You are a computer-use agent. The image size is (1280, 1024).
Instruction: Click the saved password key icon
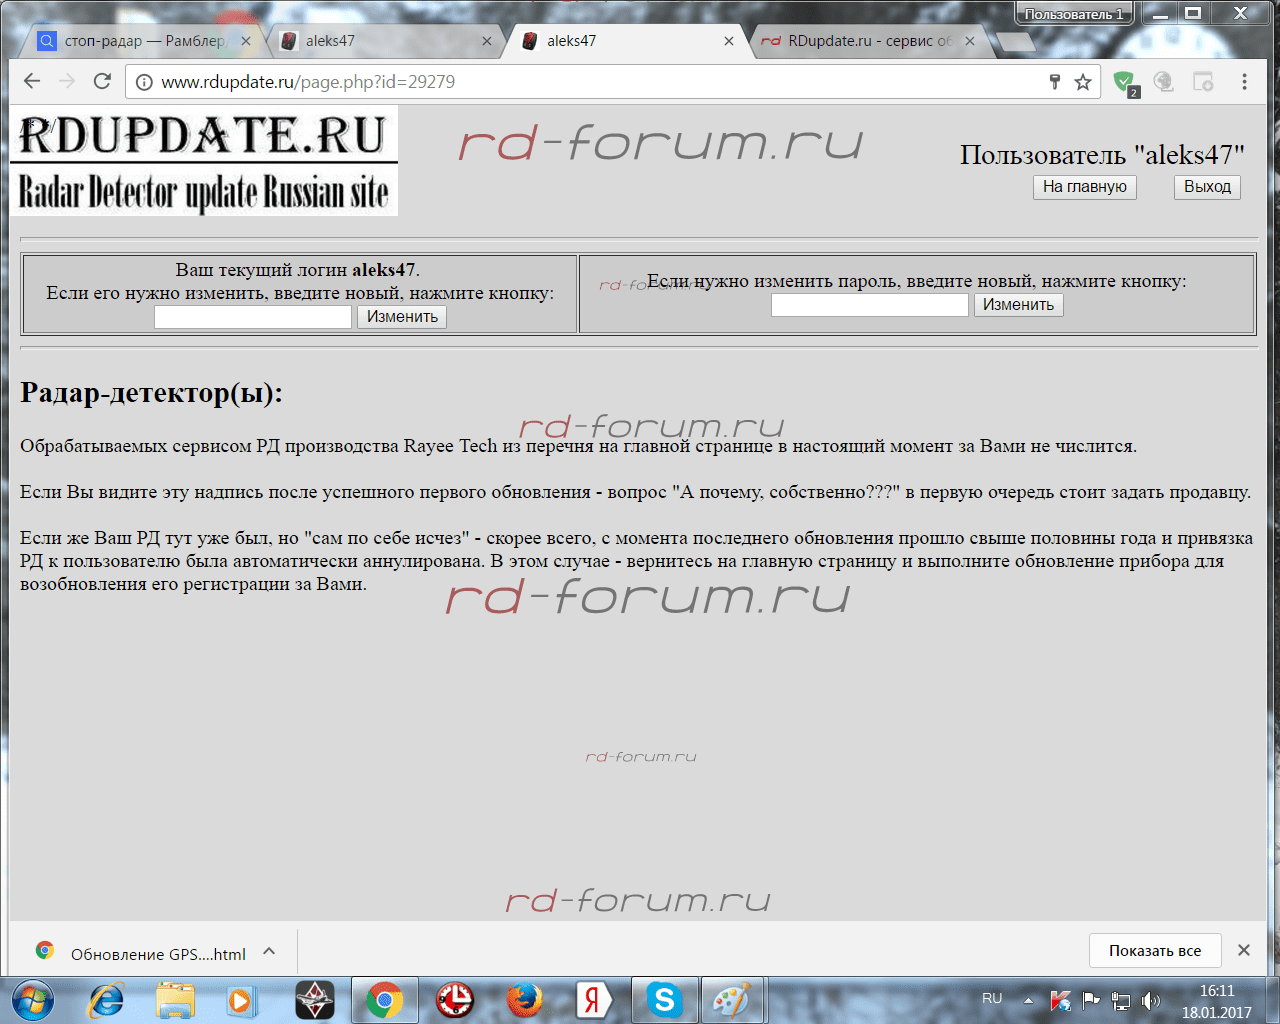coord(1054,82)
